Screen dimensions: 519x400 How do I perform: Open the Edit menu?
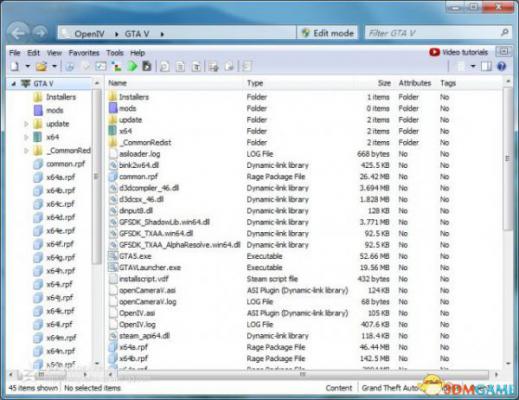[33, 53]
